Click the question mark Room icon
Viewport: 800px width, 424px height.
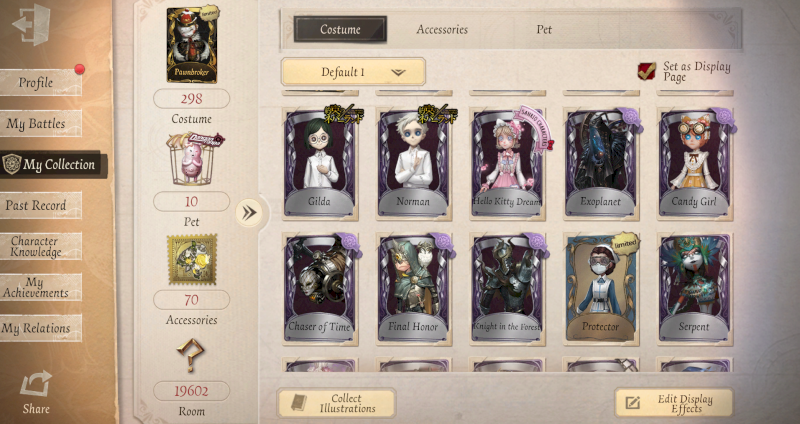pos(190,355)
